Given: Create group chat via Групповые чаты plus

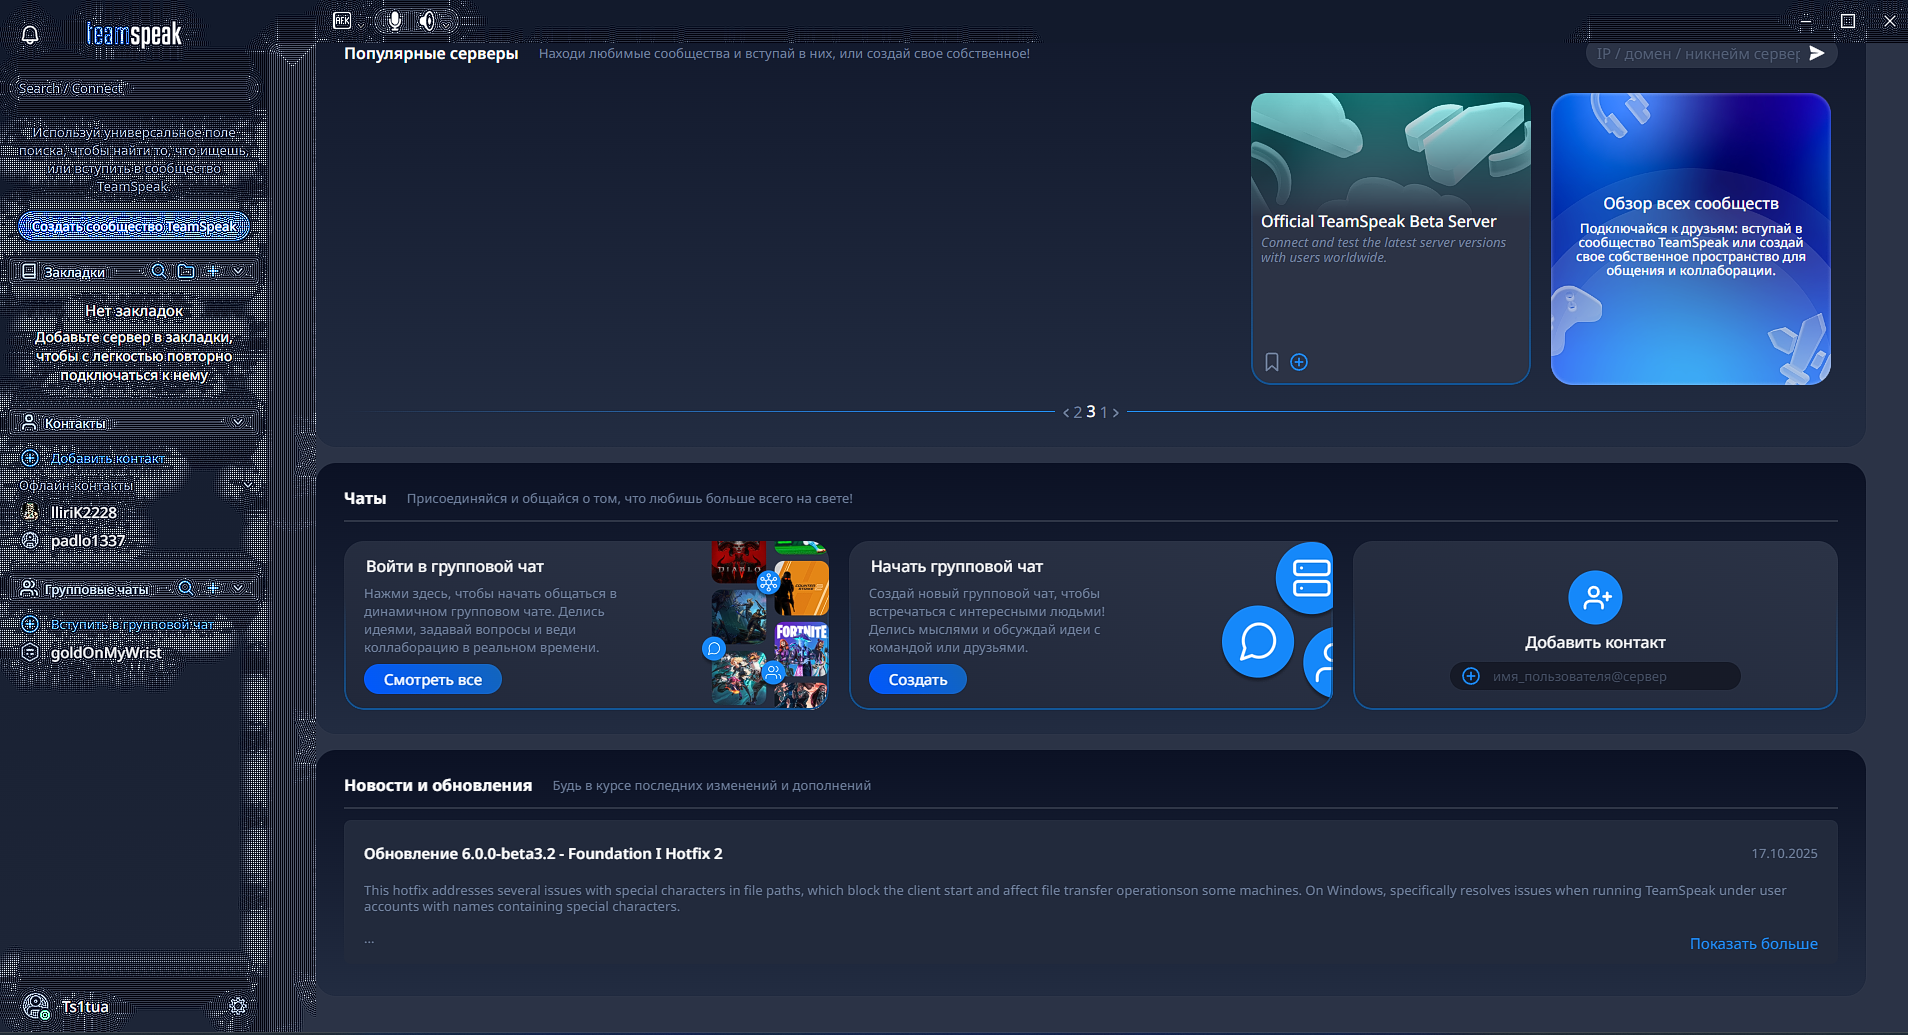Looking at the screenshot, I should (213, 588).
